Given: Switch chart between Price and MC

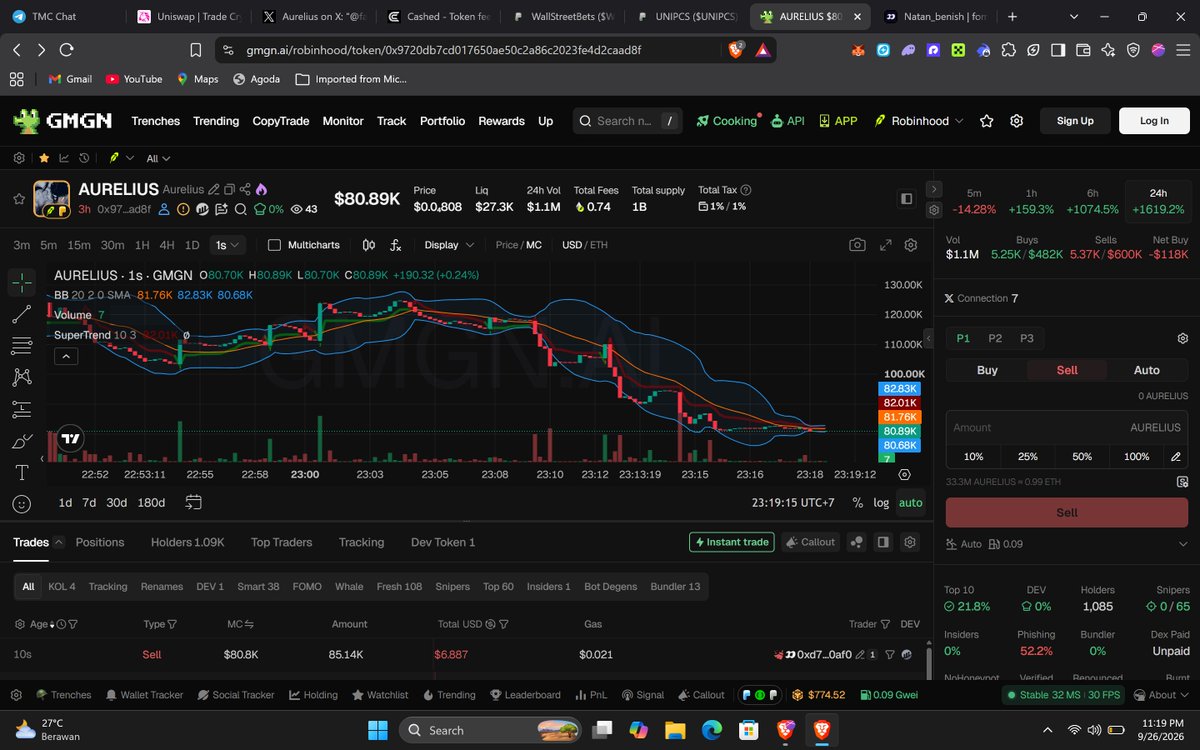Looking at the screenshot, I should pyautogui.click(x=518, y=245).
